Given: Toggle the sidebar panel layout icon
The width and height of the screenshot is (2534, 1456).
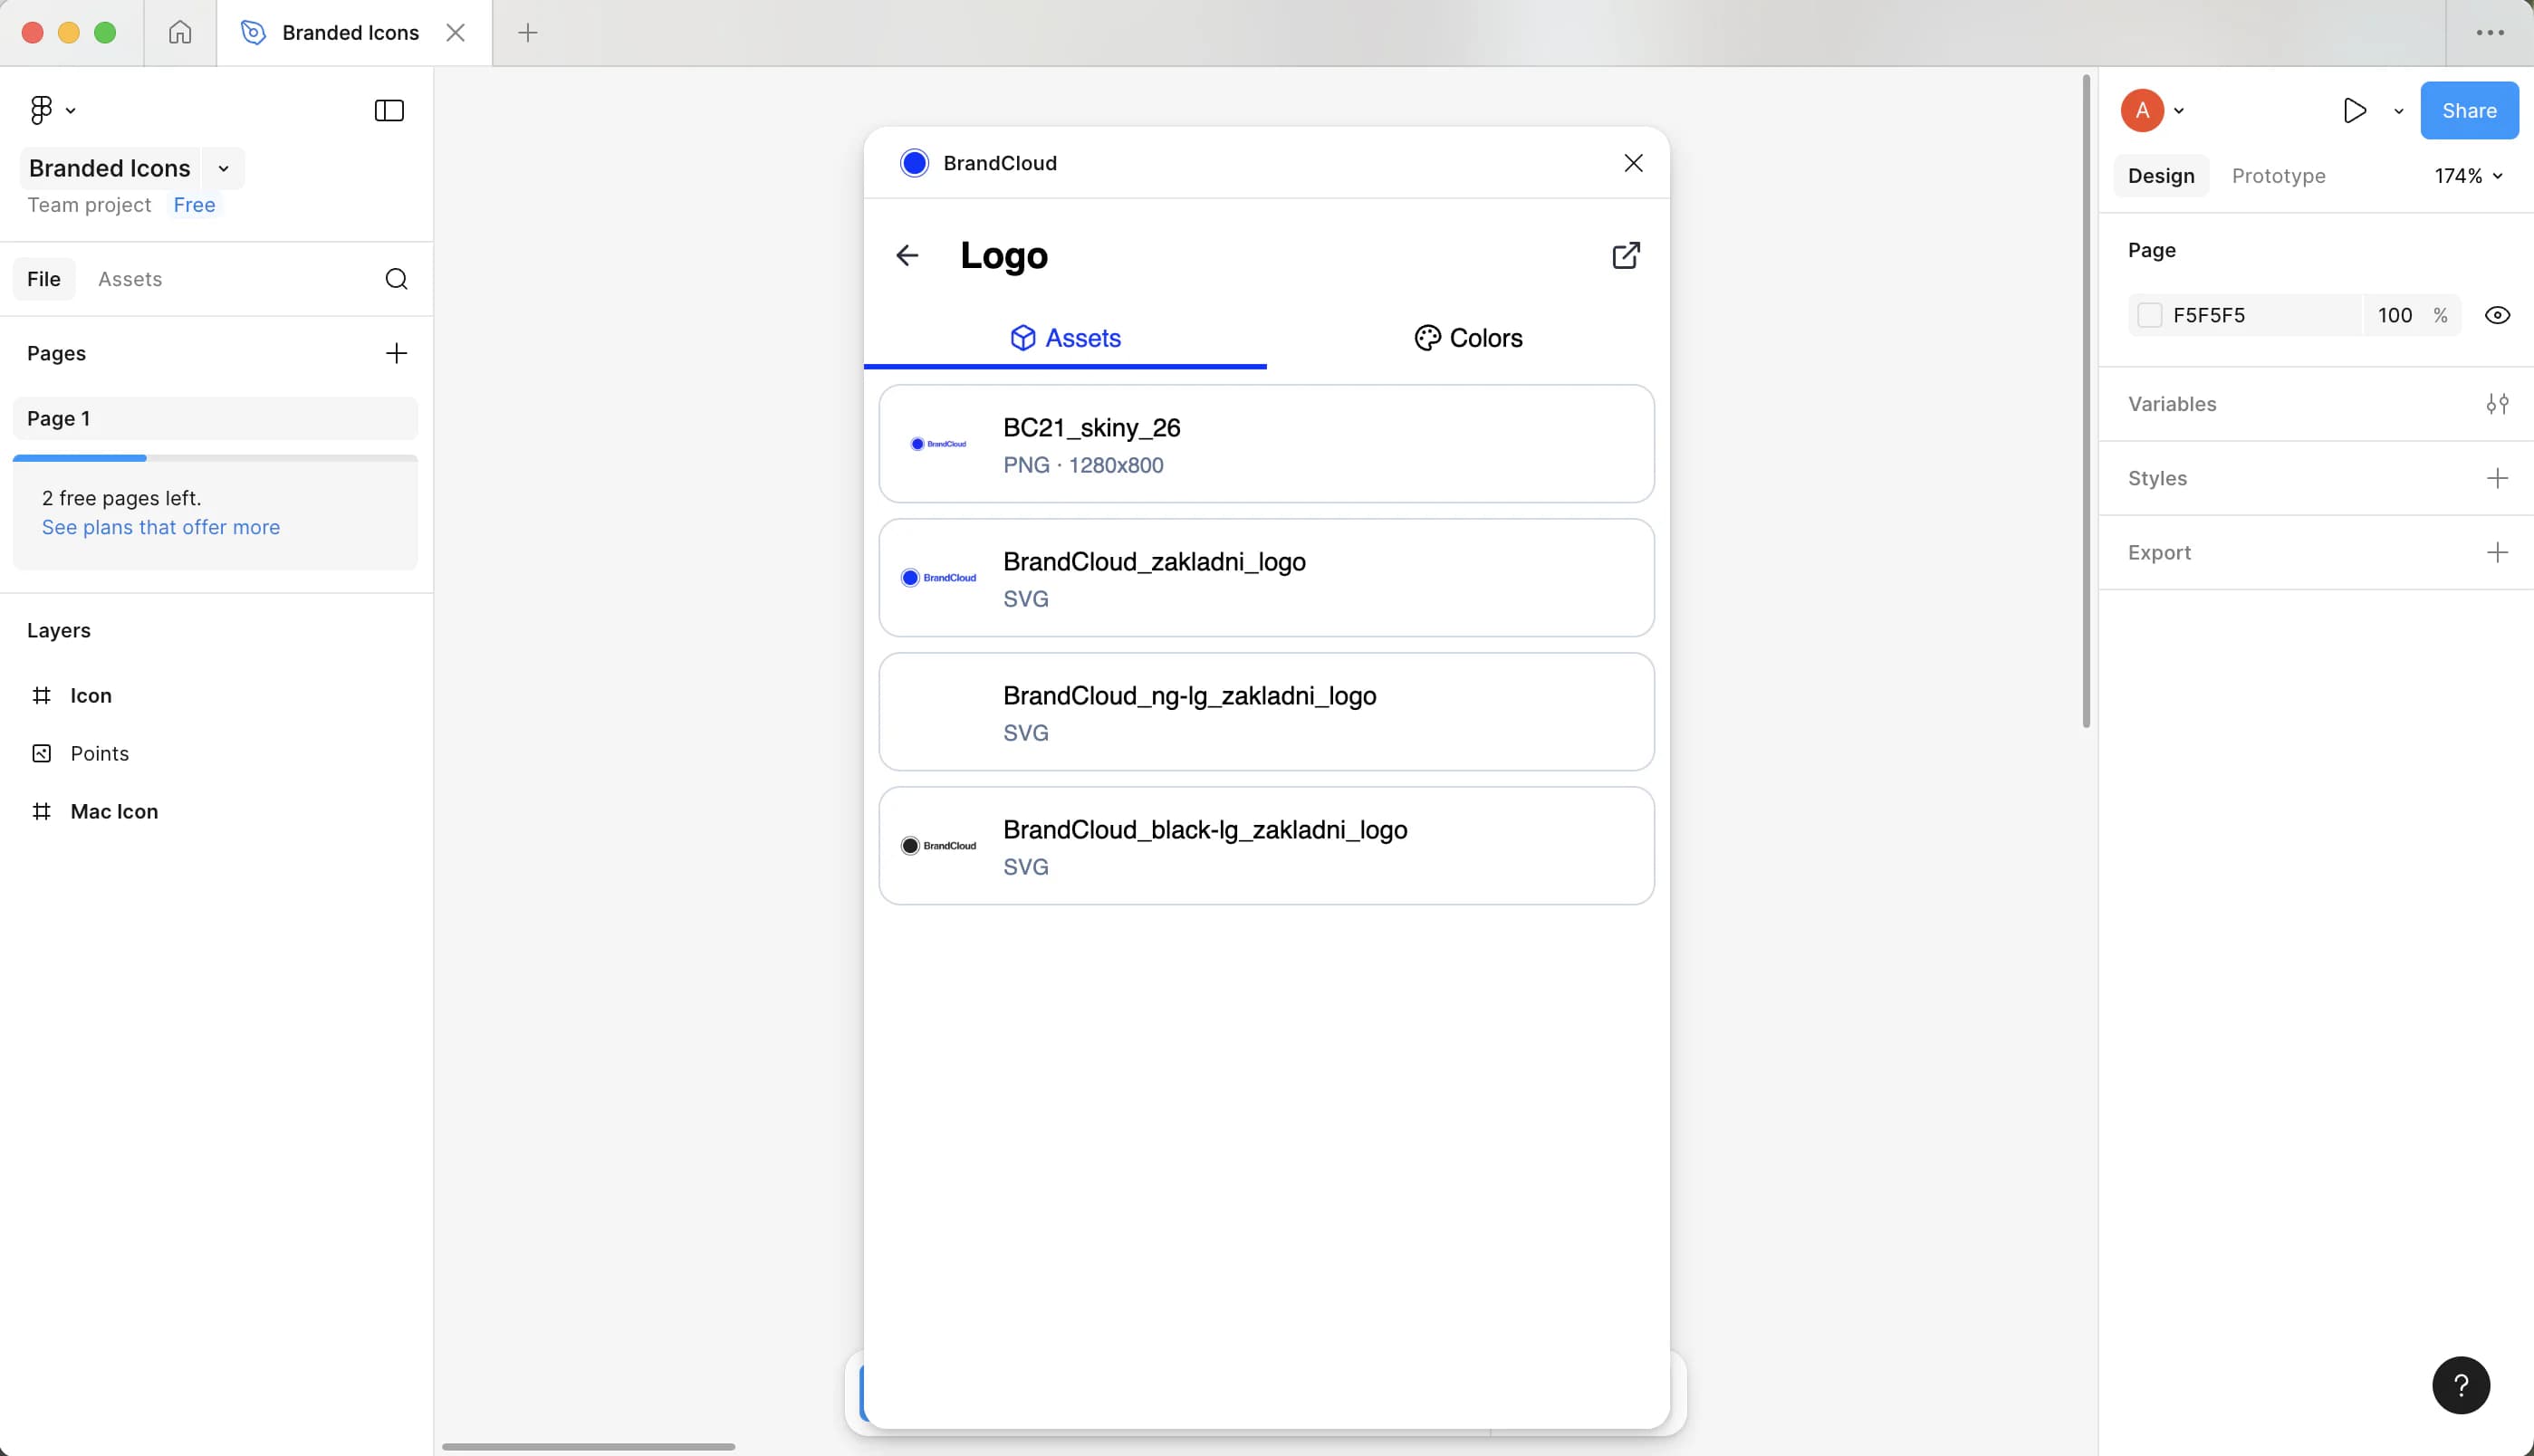Looking at the screenshot, I should pos(388,110).
